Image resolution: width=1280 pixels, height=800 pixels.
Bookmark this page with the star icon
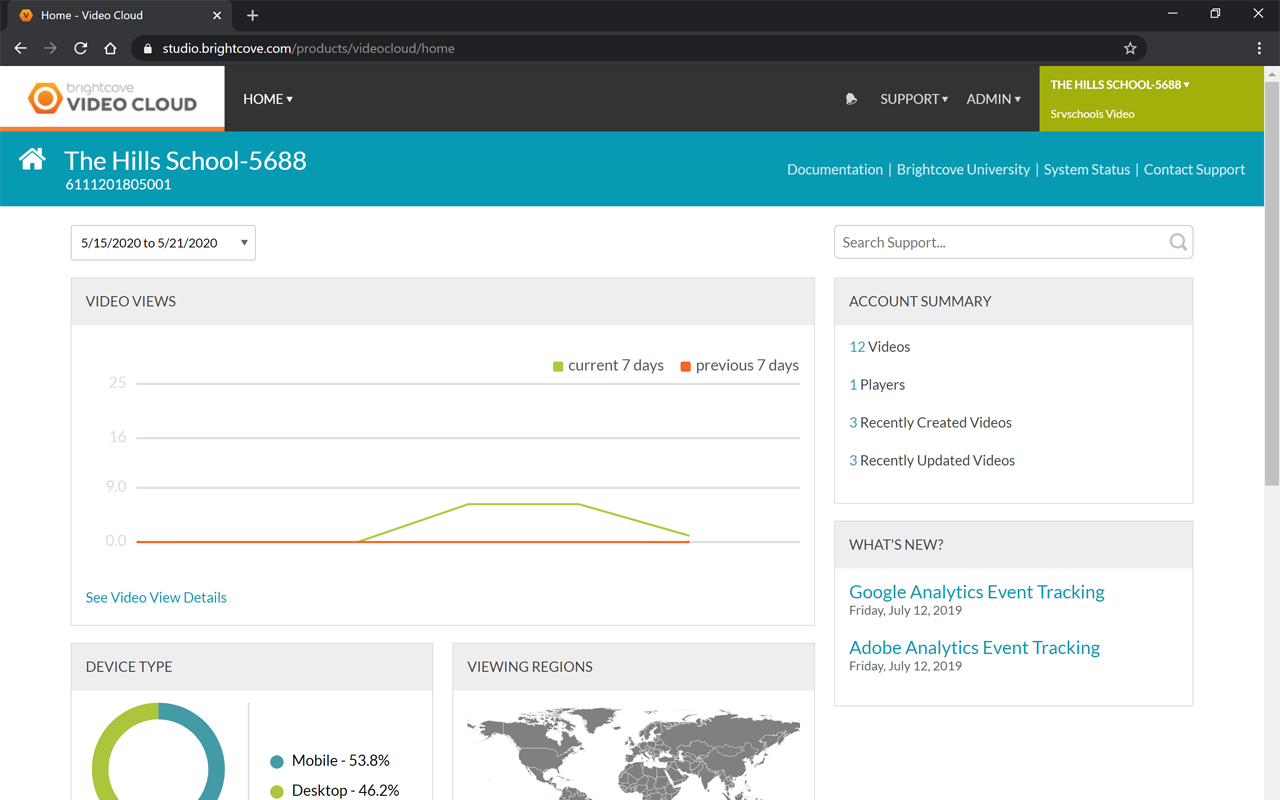click(1130, 48)
